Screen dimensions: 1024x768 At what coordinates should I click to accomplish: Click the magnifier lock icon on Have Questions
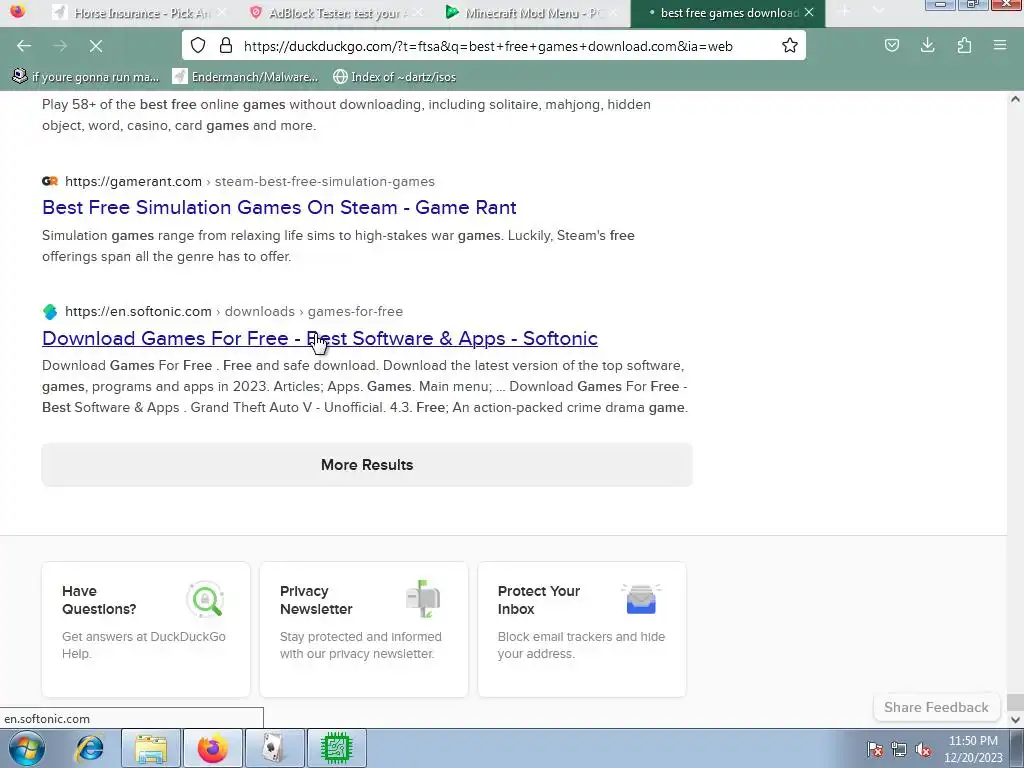tap(206, 600)
